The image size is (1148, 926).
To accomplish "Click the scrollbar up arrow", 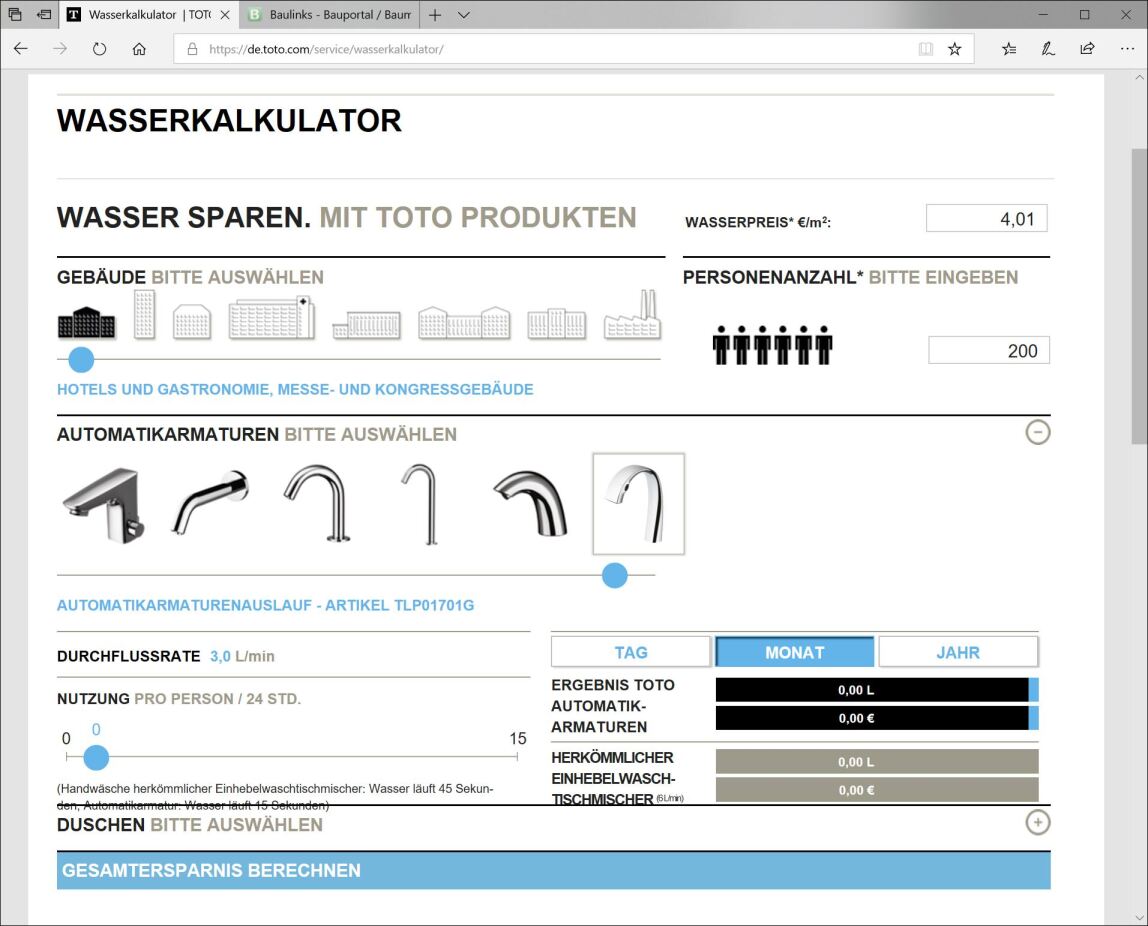I will pos(1138,78).
